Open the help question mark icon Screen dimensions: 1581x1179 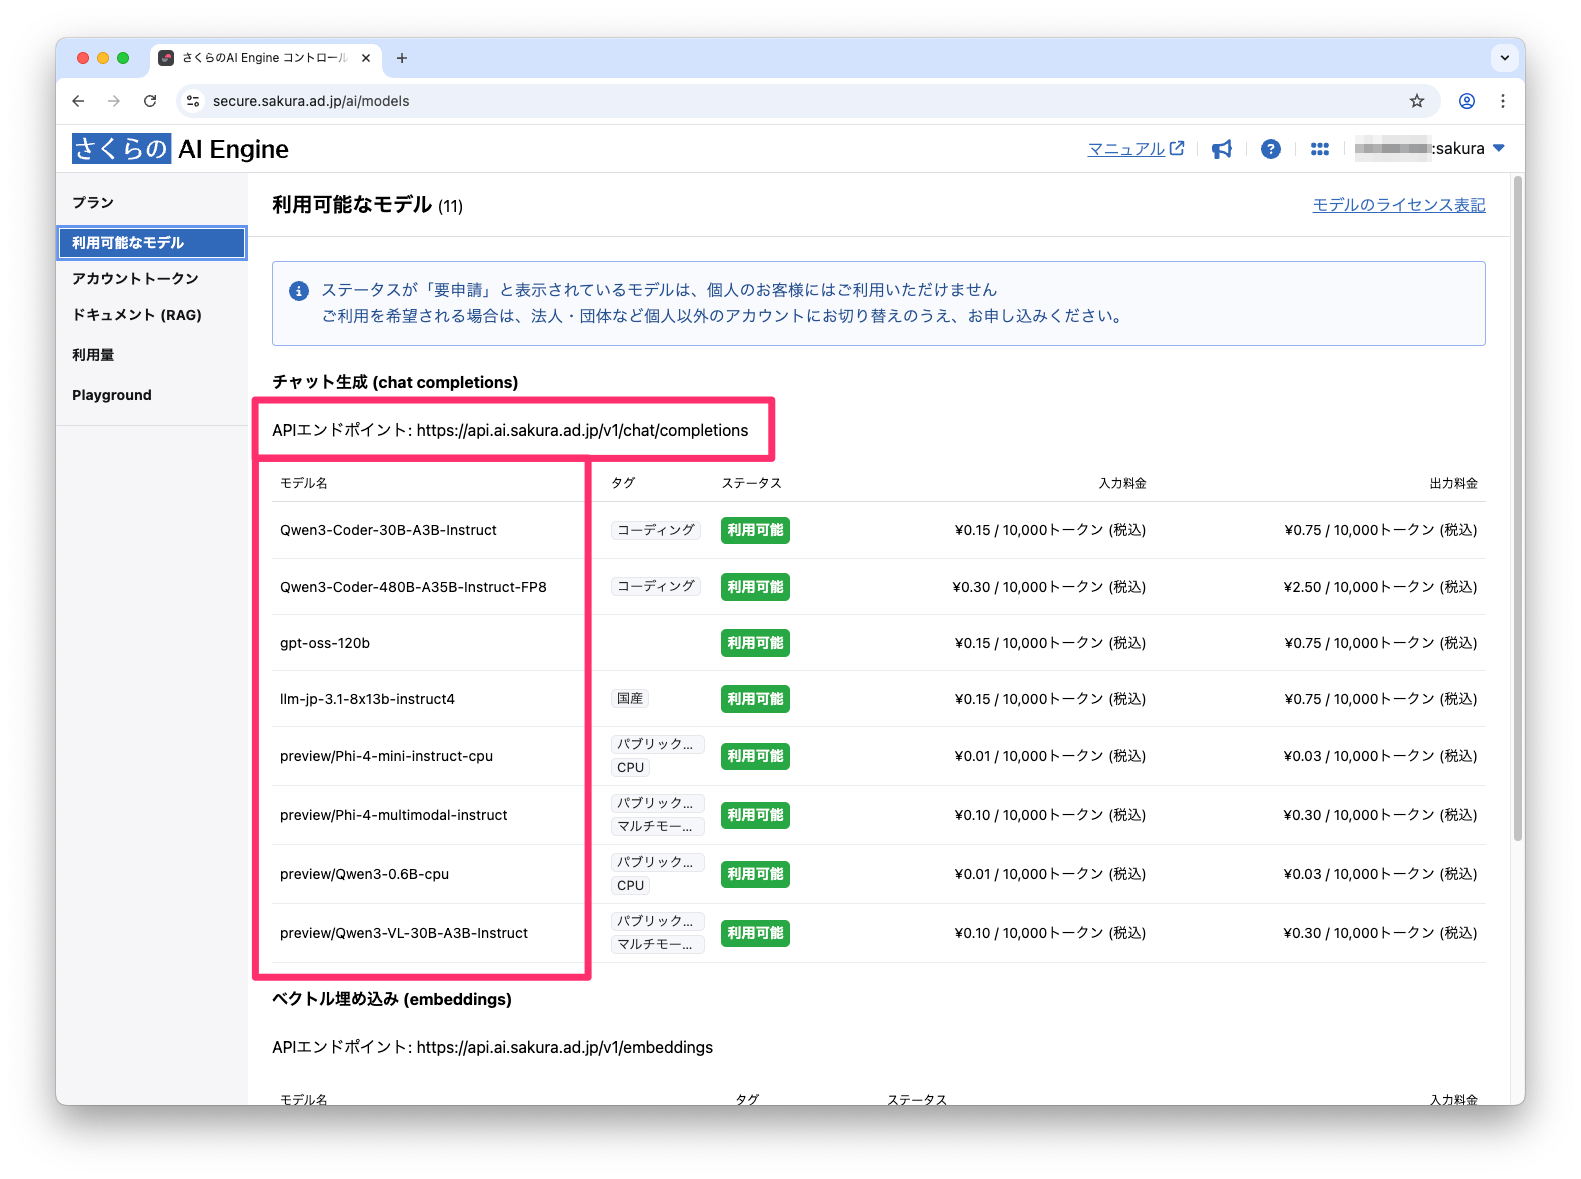pyautogui.click(x=1270, y=149)
